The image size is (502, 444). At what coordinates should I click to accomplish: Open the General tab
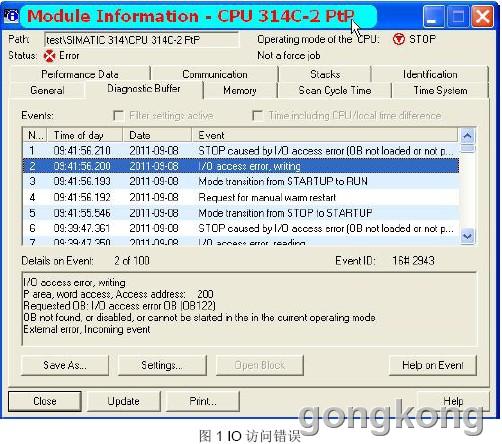click(x=47, y=90)
